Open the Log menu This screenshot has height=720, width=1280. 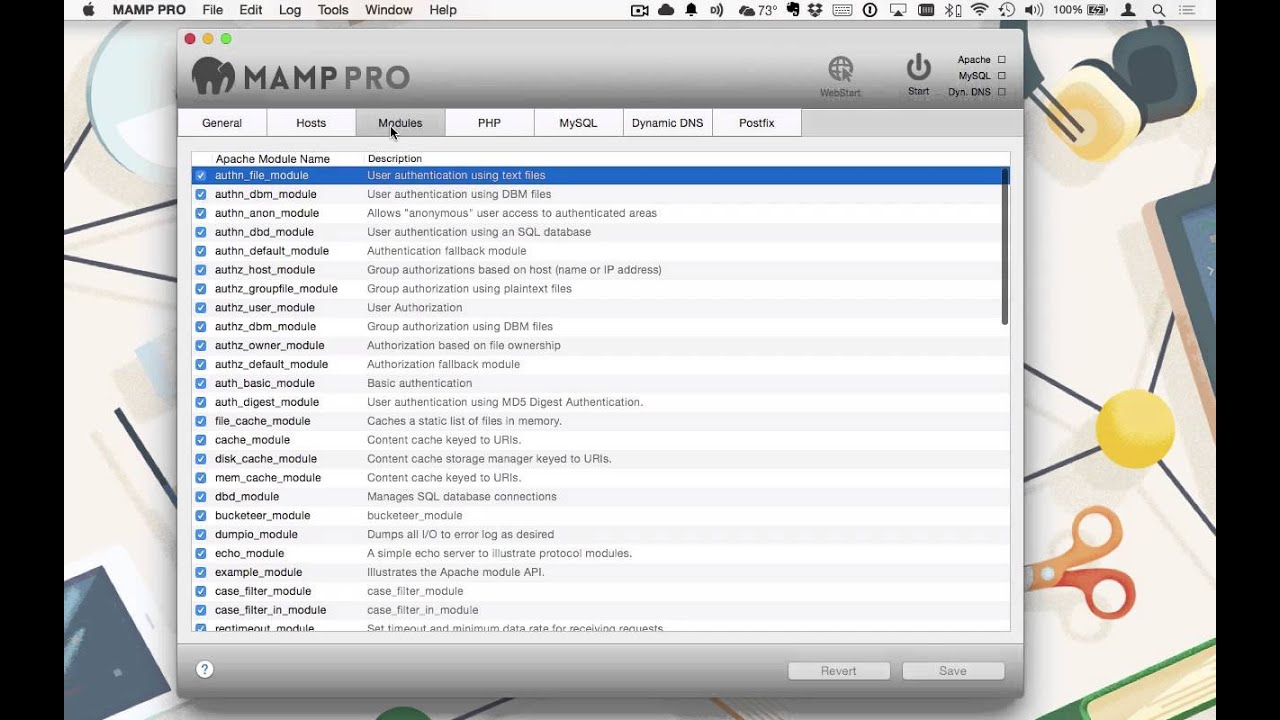290,10
